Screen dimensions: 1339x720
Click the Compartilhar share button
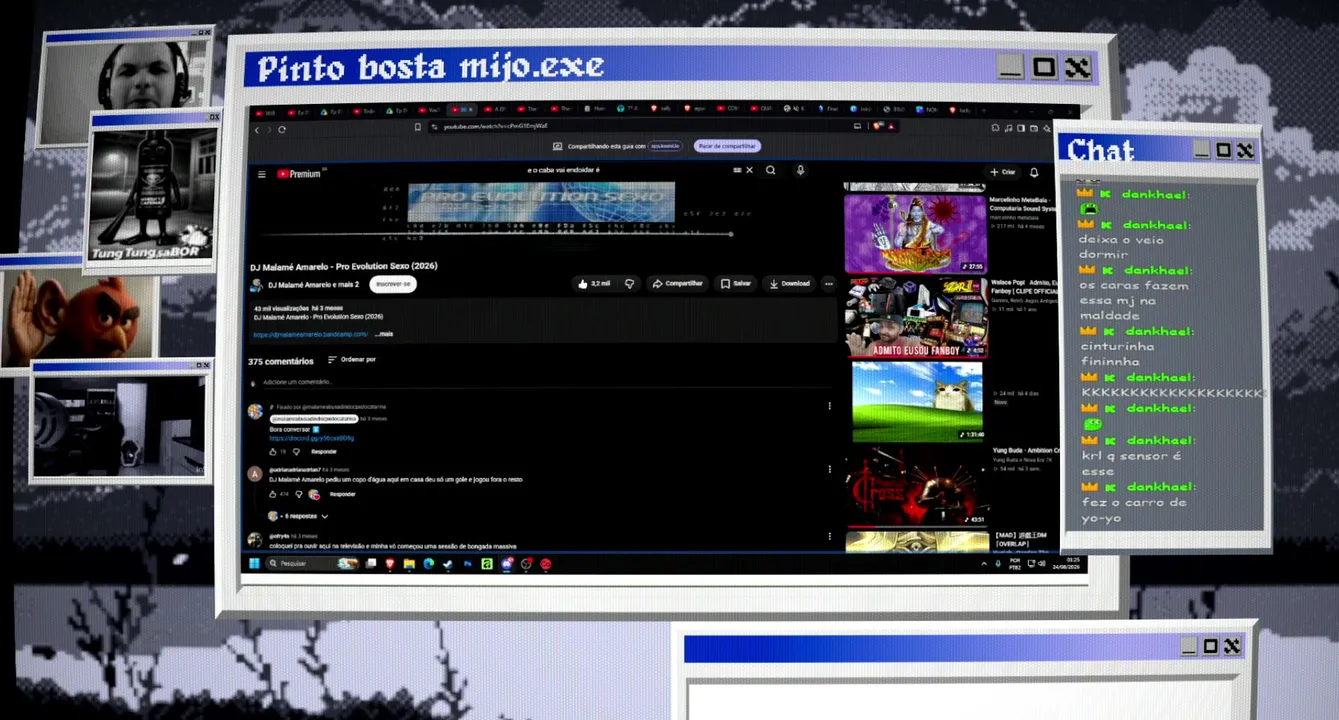(x=677, y=284)
